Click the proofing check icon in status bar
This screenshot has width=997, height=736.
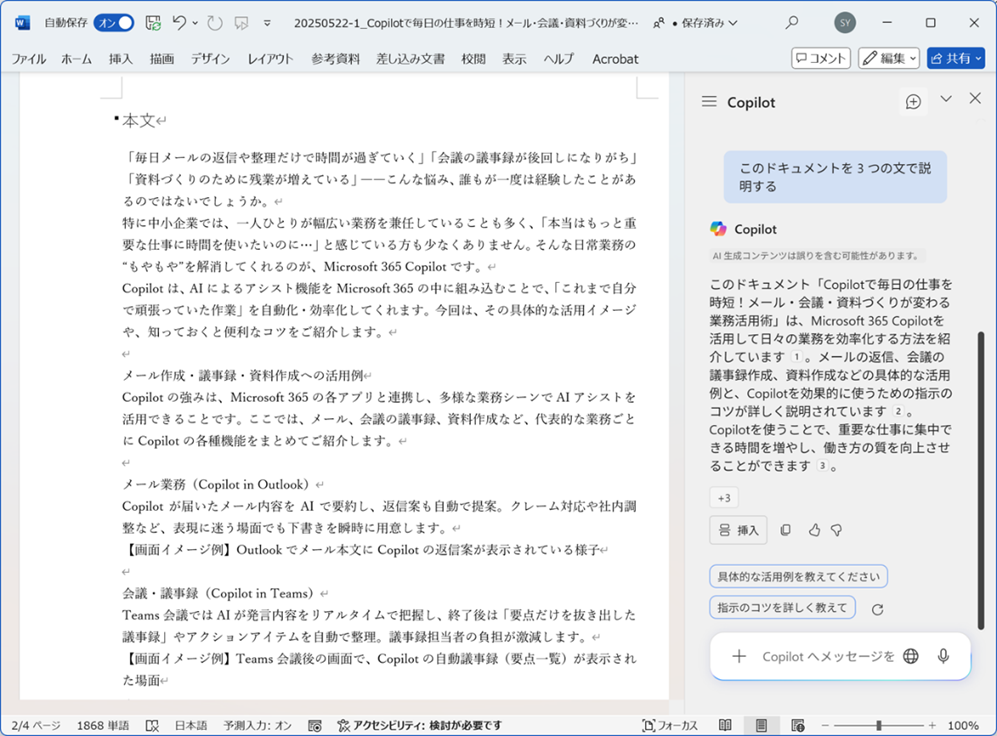point(152,725)
